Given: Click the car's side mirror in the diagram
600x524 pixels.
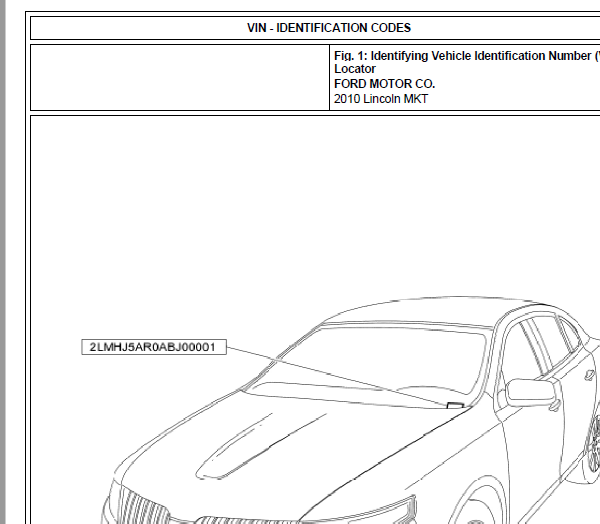Looking at the screenshot, I should coord(533,394).
